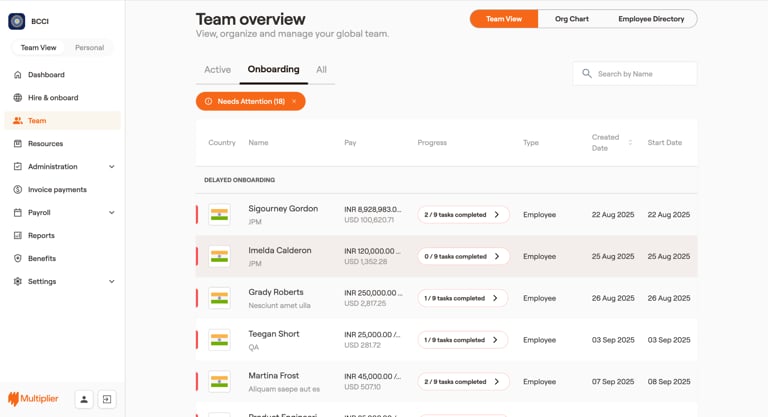
Task: Click Sigourney Gordon's tasks completed progress pill
Action: (463, 215)
